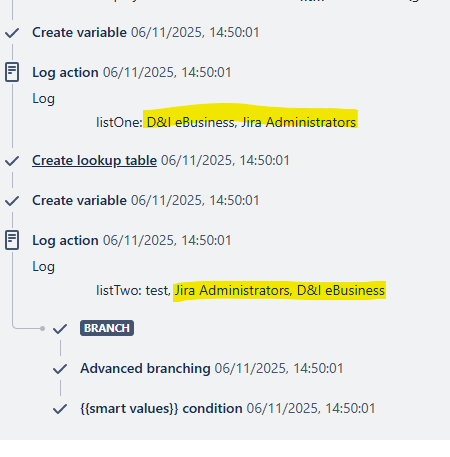Image resolution: width=450 pixels, height=457 pixels.
Task: Click the checkmark beside Create variable below lookup table
Action: coord(12,201)
